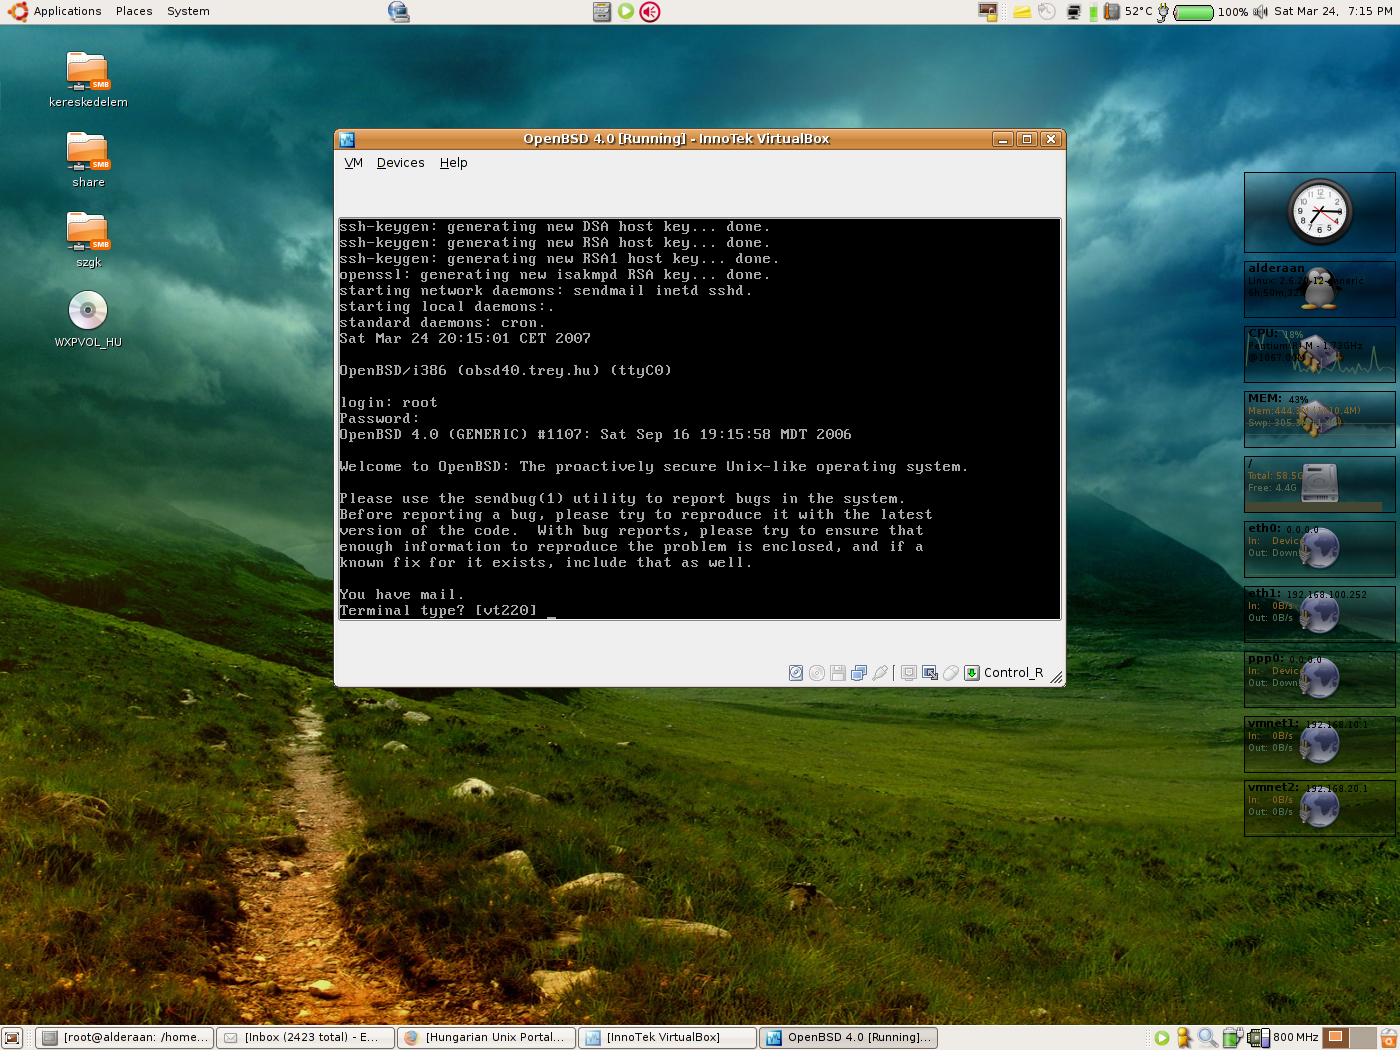Open the System menu

(x=188, y=11)
